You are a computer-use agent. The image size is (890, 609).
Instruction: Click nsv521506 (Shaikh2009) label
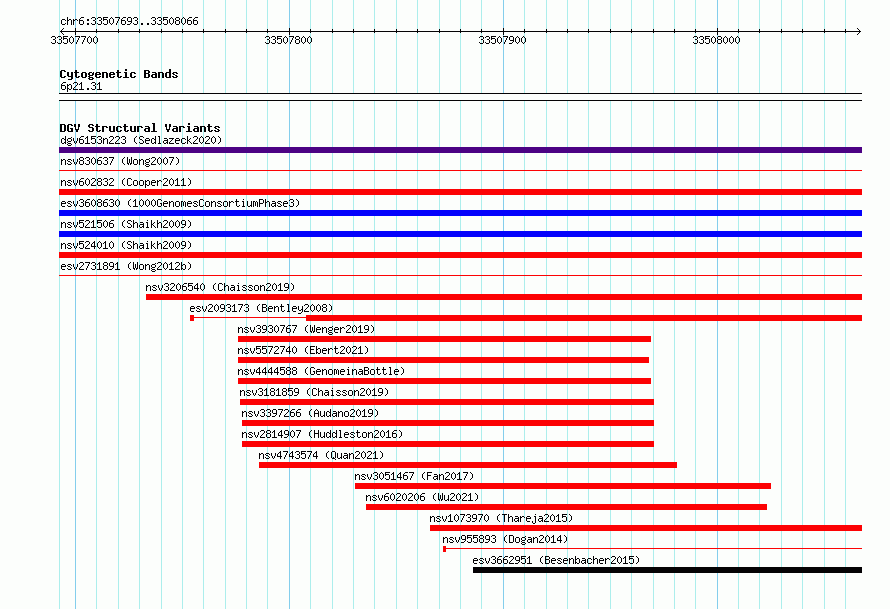(x=126, y=224)
